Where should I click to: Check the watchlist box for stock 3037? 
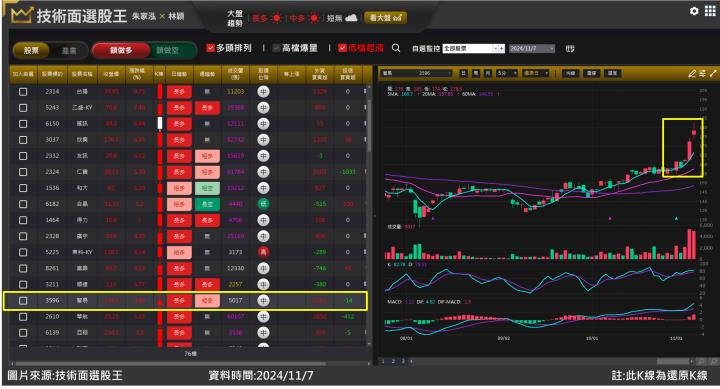pos(23,140)
